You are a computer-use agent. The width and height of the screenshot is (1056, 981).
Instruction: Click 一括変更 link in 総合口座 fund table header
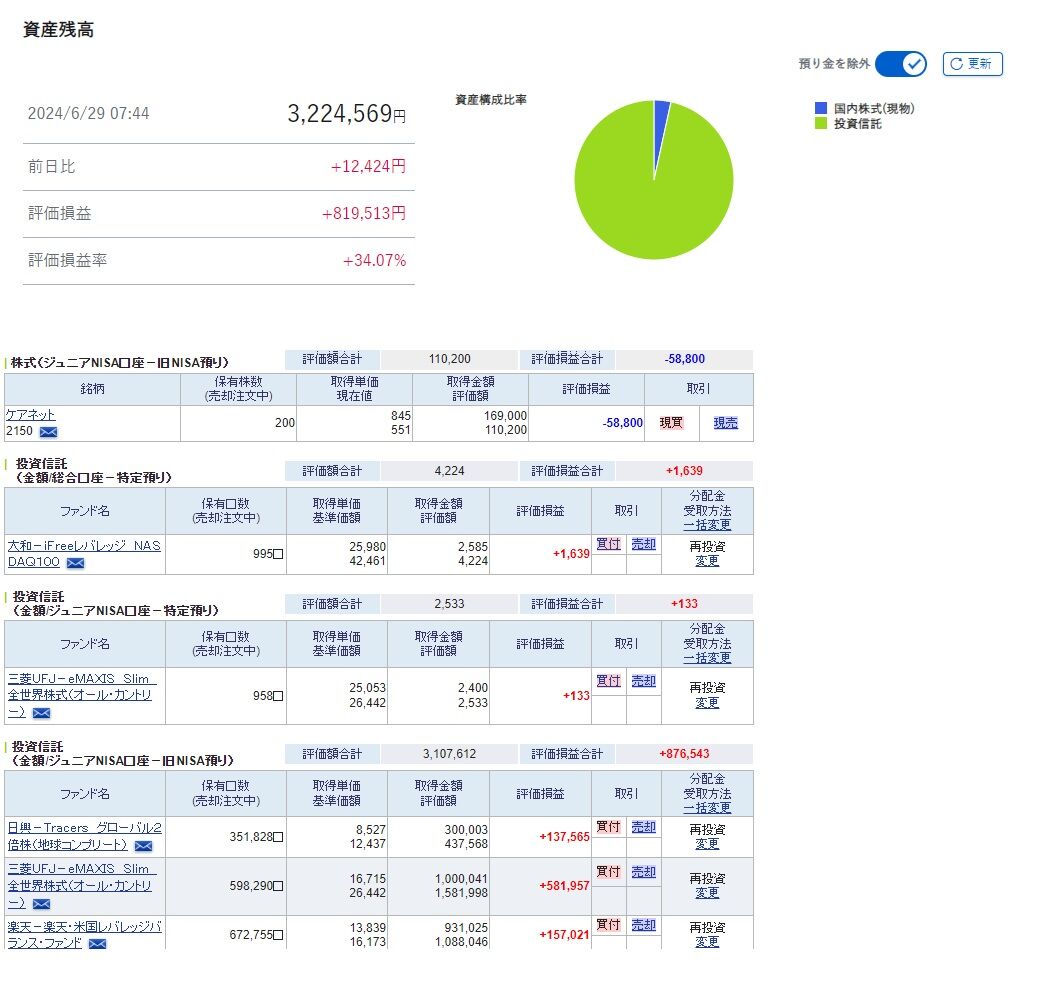coord(707,525)
